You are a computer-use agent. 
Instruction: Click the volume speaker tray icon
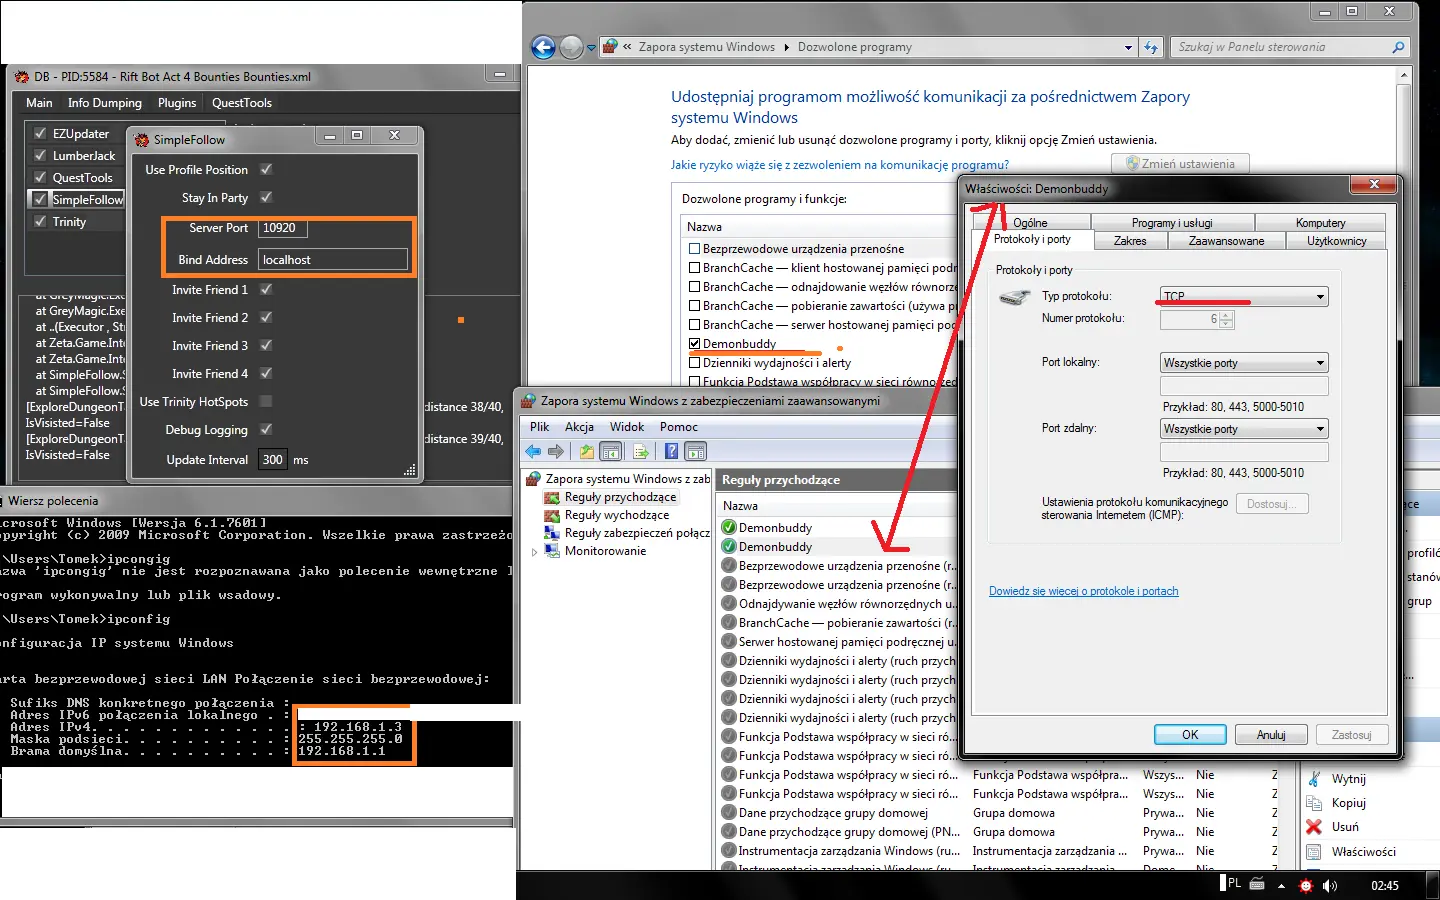coord(1330,885)
